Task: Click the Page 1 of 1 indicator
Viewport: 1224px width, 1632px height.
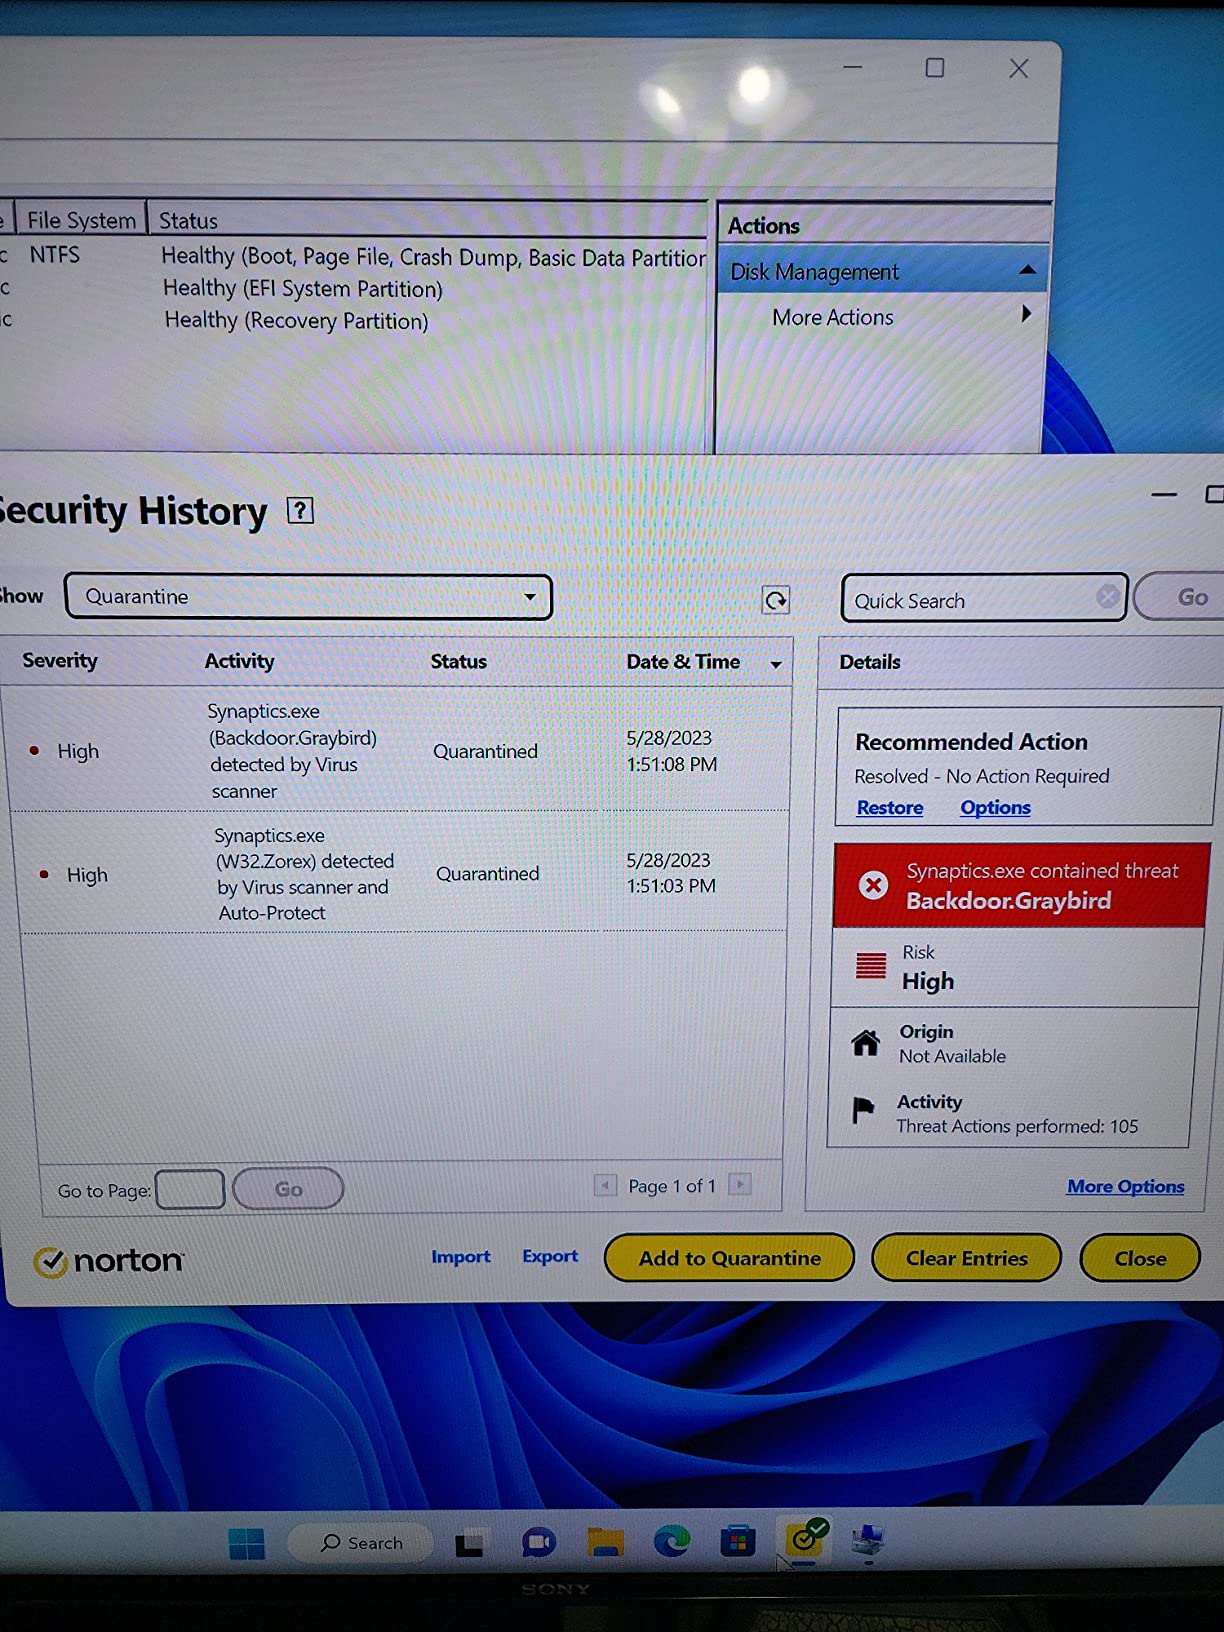Action: [672, 1186]
